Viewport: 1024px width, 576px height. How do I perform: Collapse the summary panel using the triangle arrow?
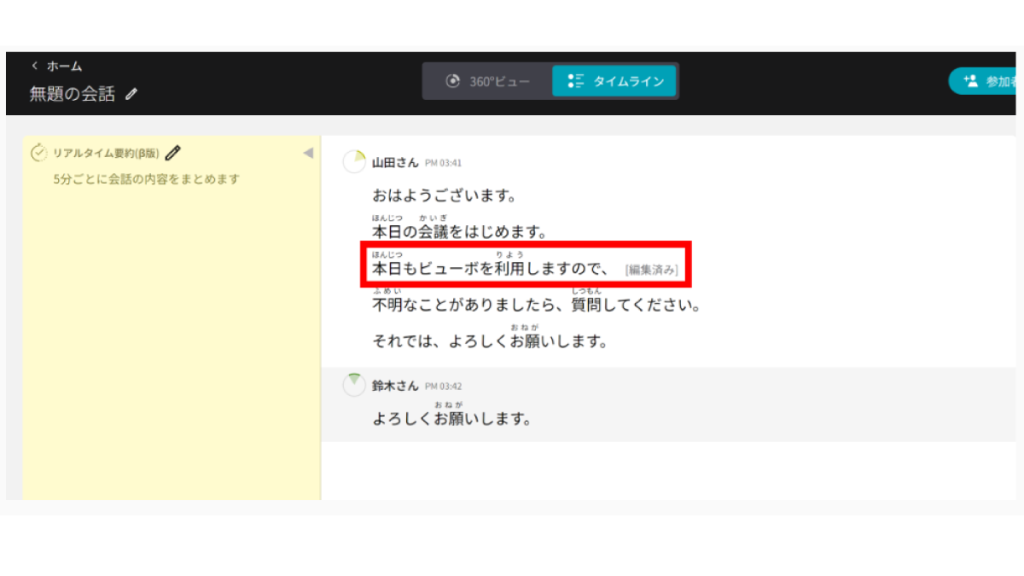pyautogui.click(x=308, y=153)
